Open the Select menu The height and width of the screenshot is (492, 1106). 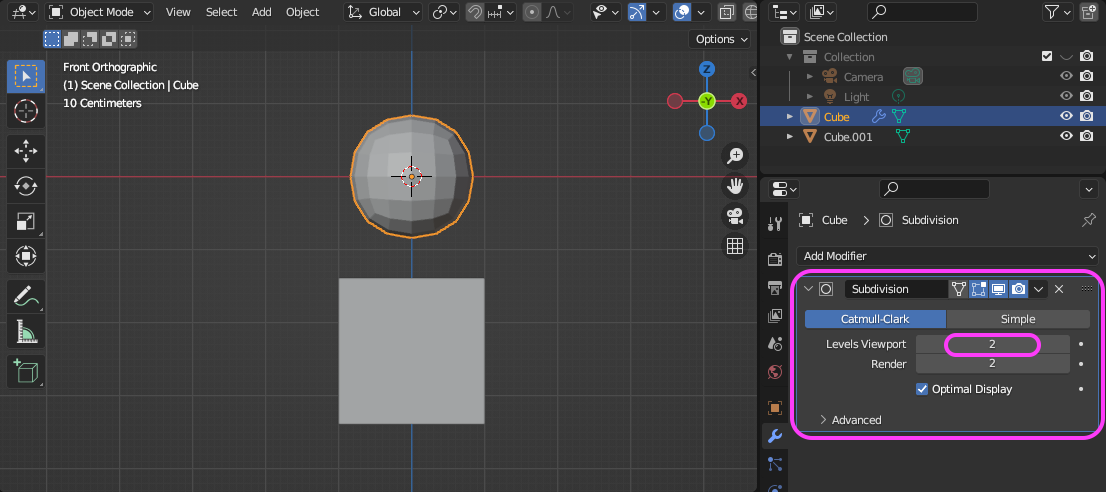tap(221, 12)
